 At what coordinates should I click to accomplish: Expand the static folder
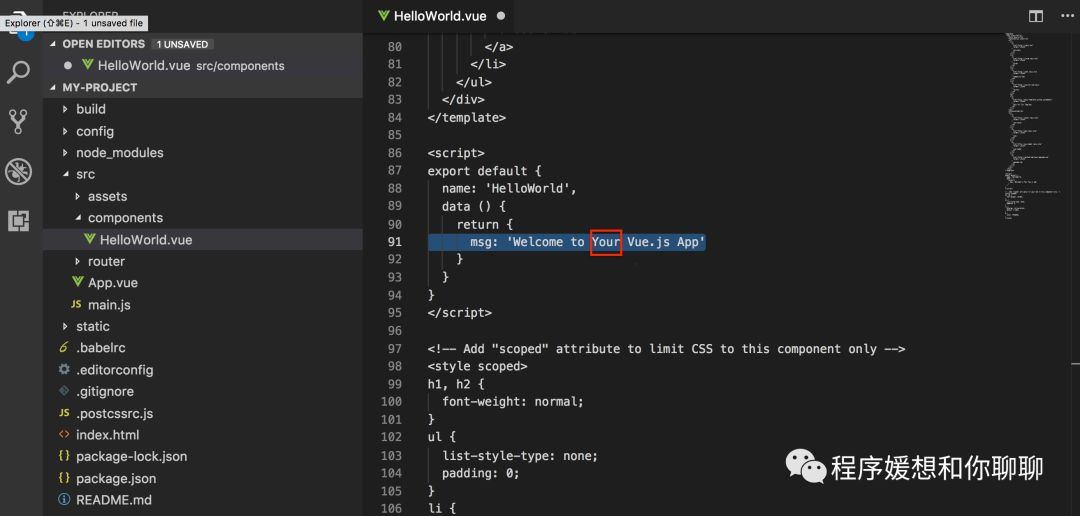tap(65, 327)
